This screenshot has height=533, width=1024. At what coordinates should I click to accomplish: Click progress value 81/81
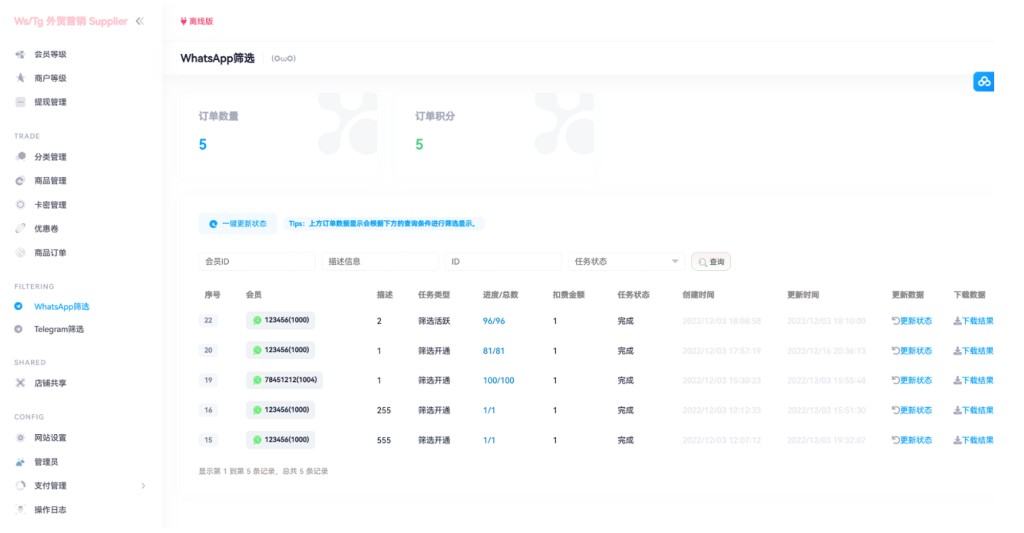point(494,351)
